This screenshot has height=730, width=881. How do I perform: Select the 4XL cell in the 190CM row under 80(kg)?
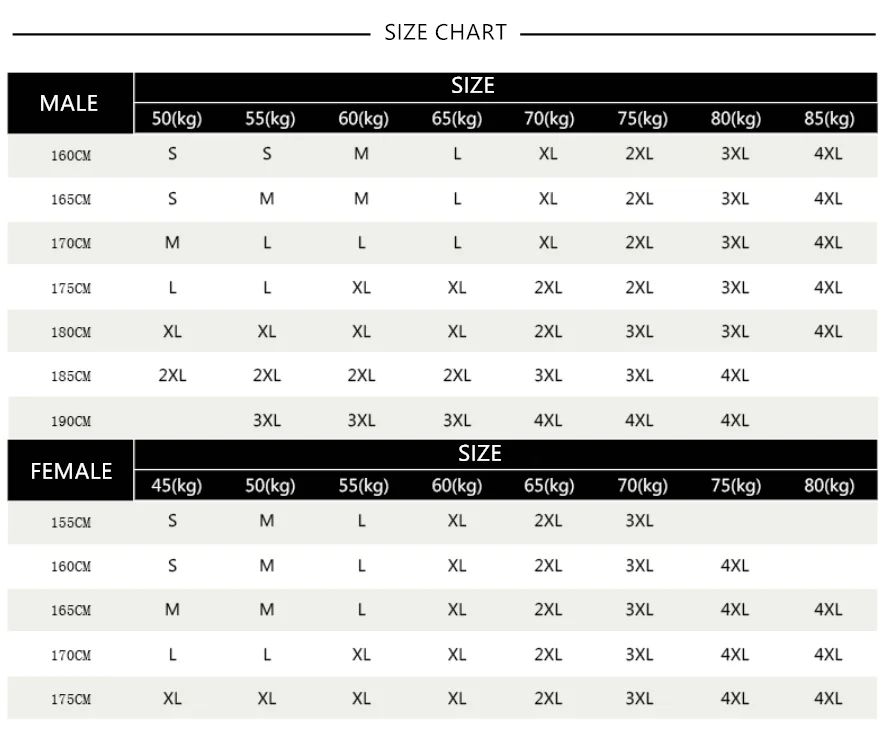point(735,420)
